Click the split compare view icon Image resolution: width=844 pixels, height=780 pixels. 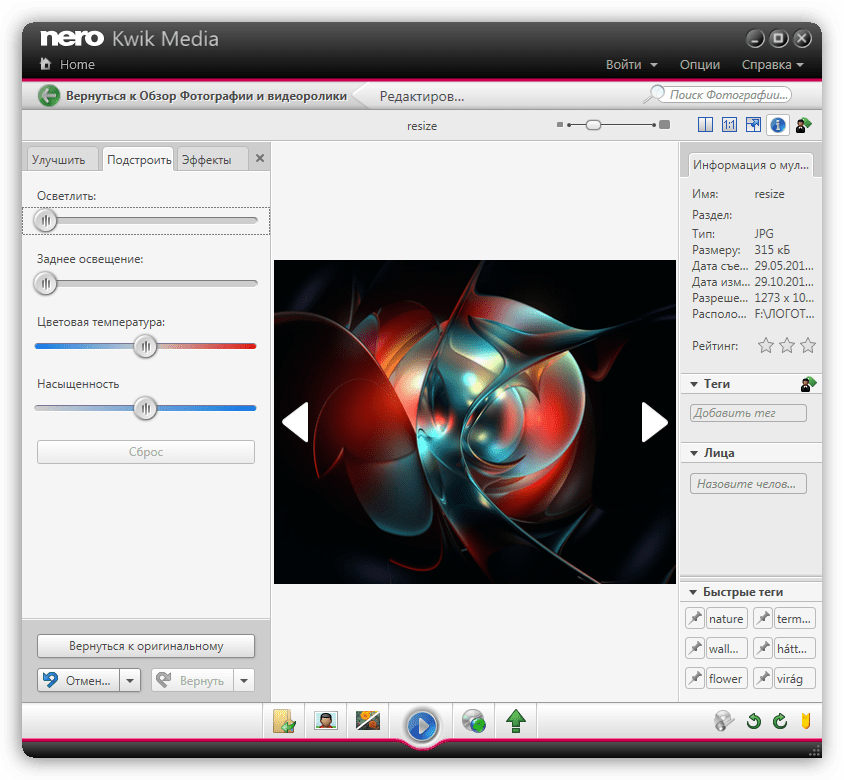[705, 125]
